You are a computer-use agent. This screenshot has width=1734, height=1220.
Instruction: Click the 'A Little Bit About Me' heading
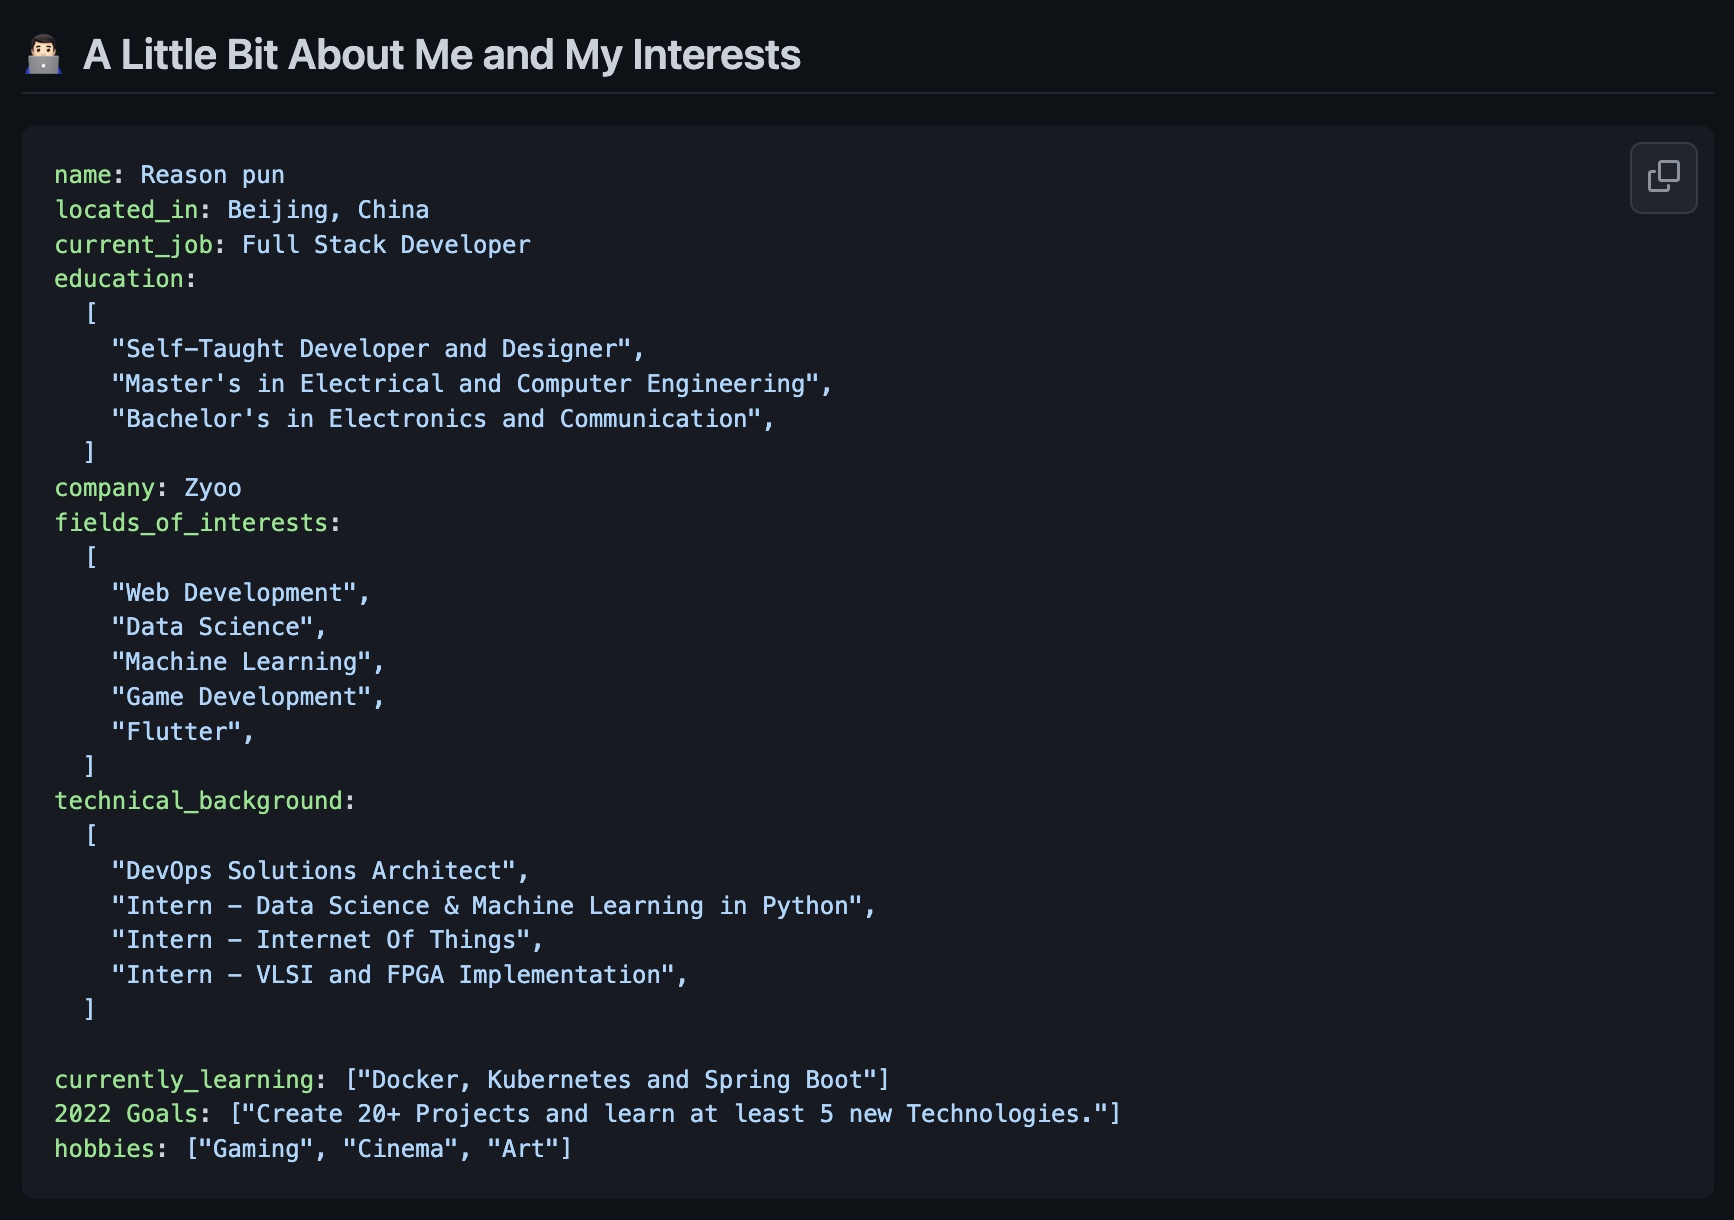pos(441,55)
